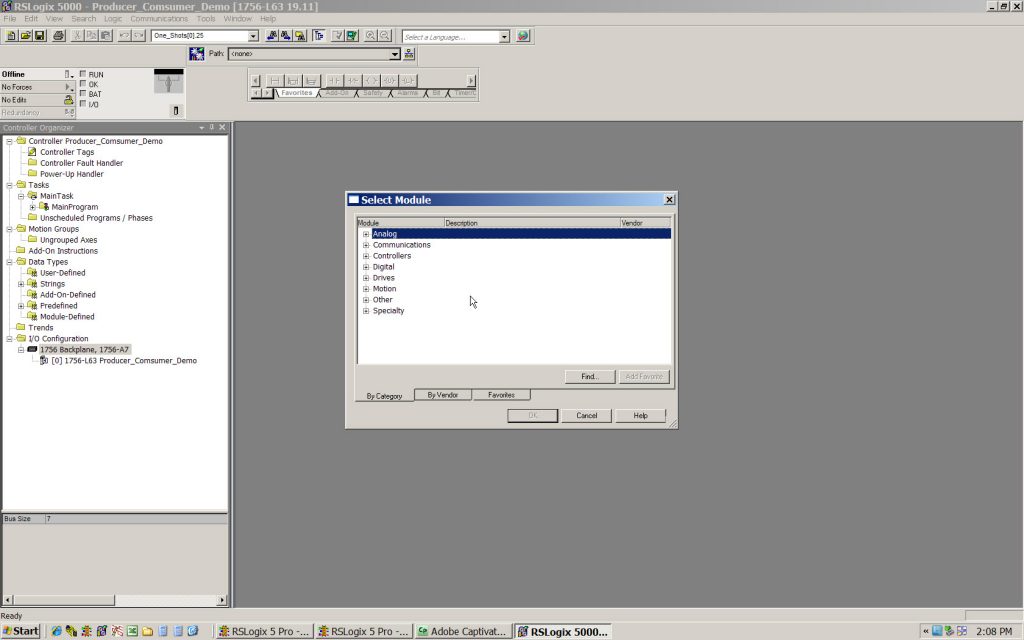Select the 1756-L63 Producer_Comsumer_Demo module item

tap(123, 360)
